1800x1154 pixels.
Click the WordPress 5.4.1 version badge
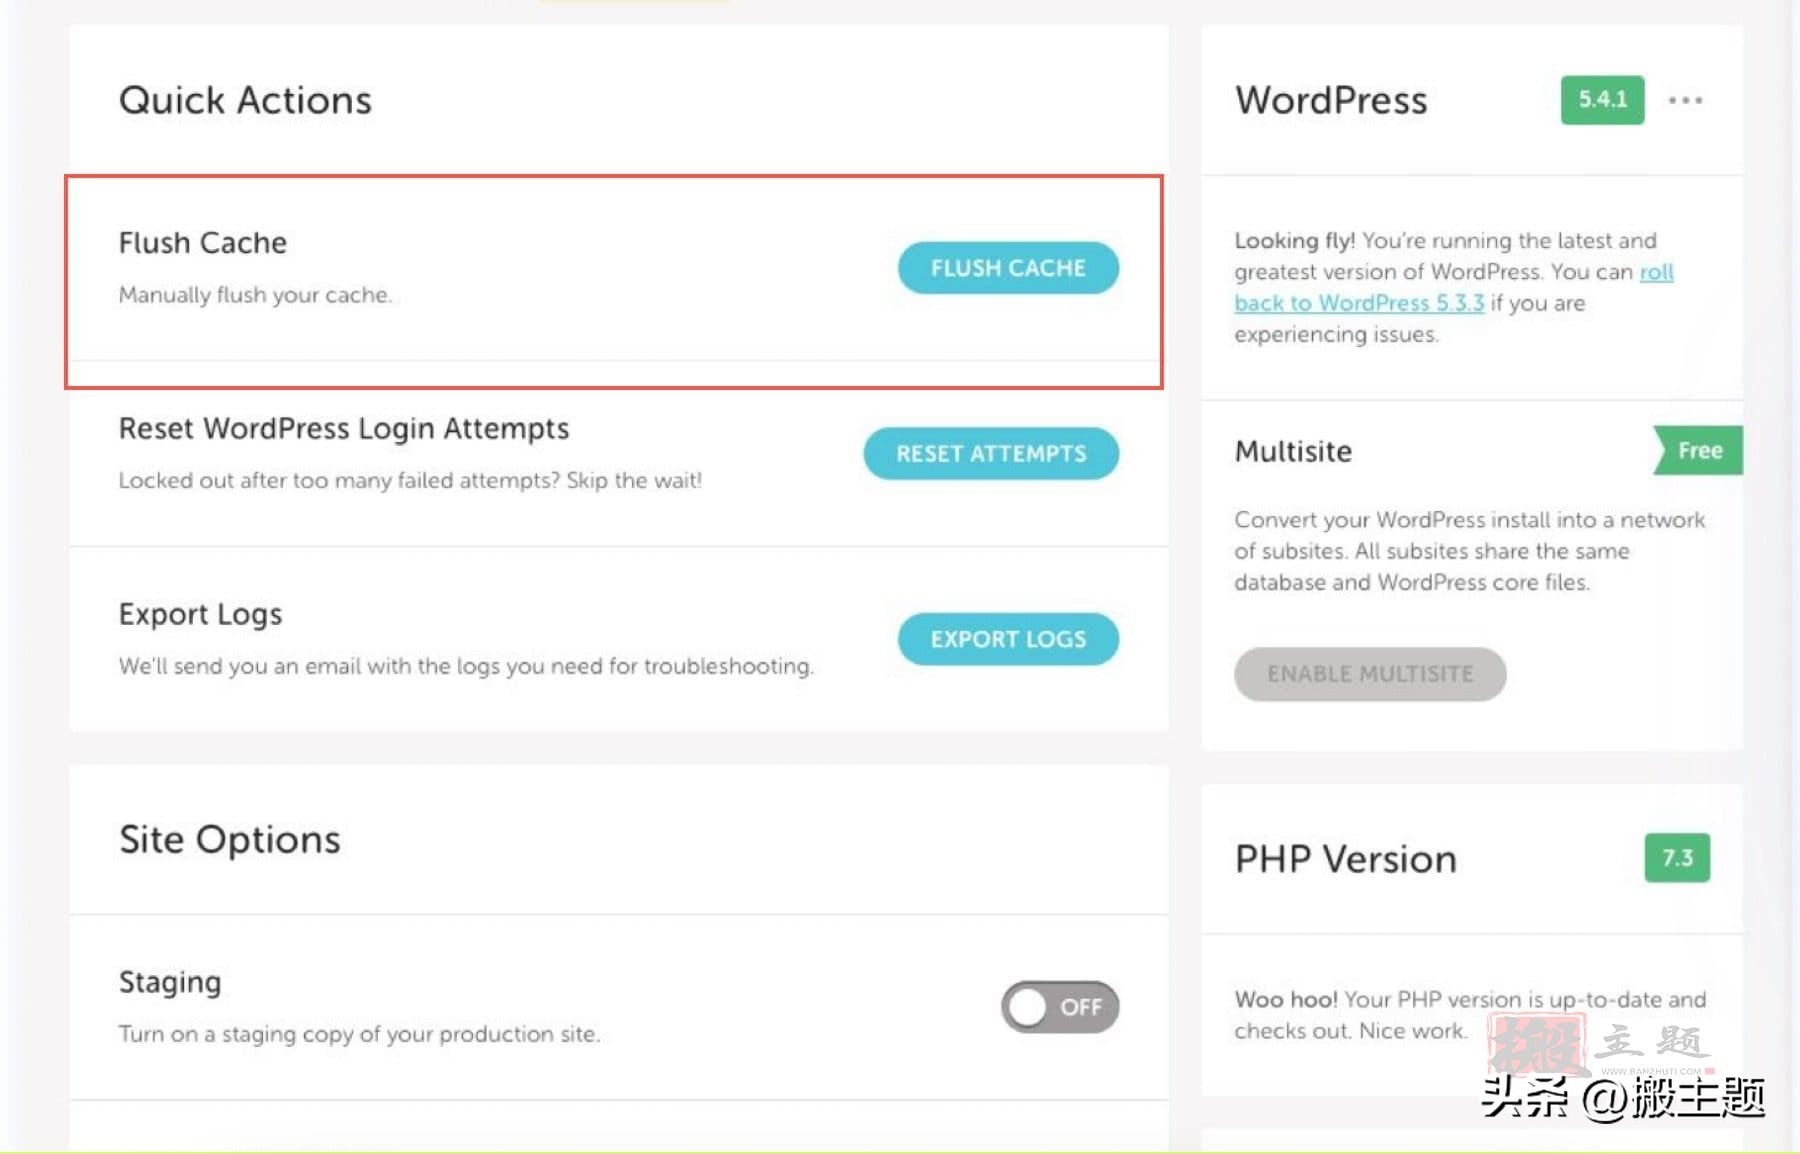(1602, 100)
